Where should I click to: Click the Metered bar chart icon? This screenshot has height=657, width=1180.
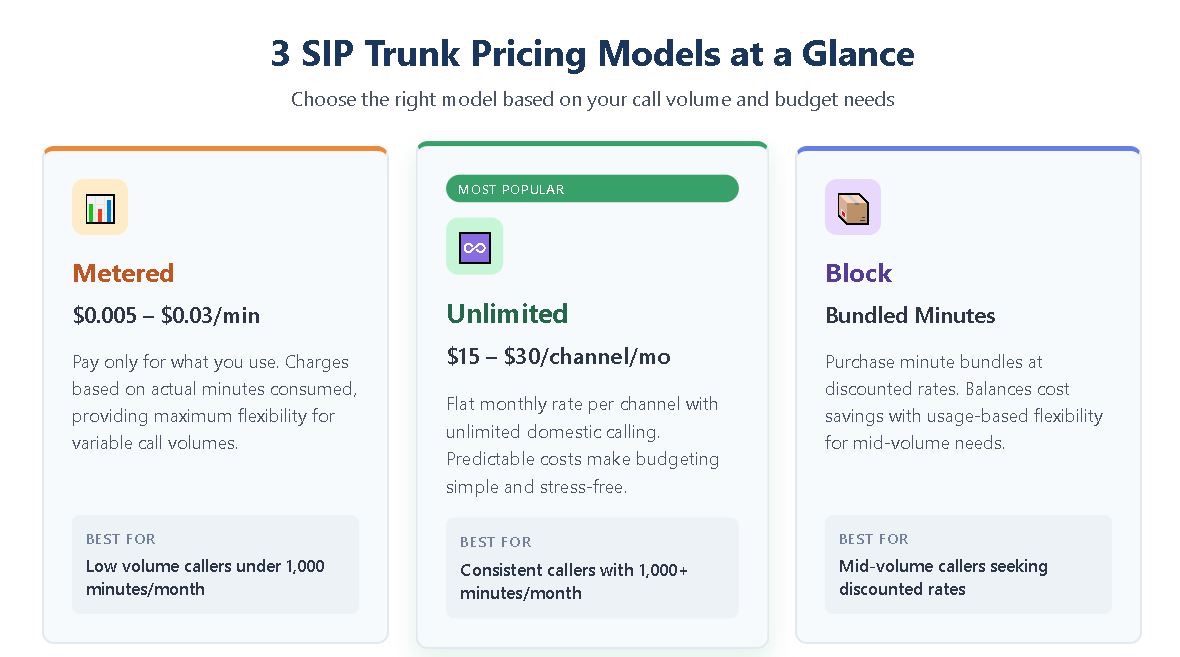pyautogui.click(x=100, y=208)
